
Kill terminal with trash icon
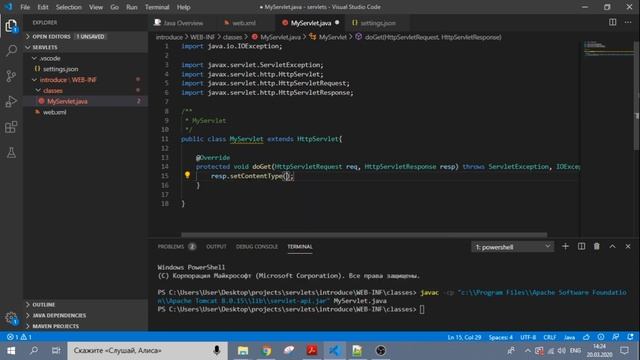click(597, 246)
